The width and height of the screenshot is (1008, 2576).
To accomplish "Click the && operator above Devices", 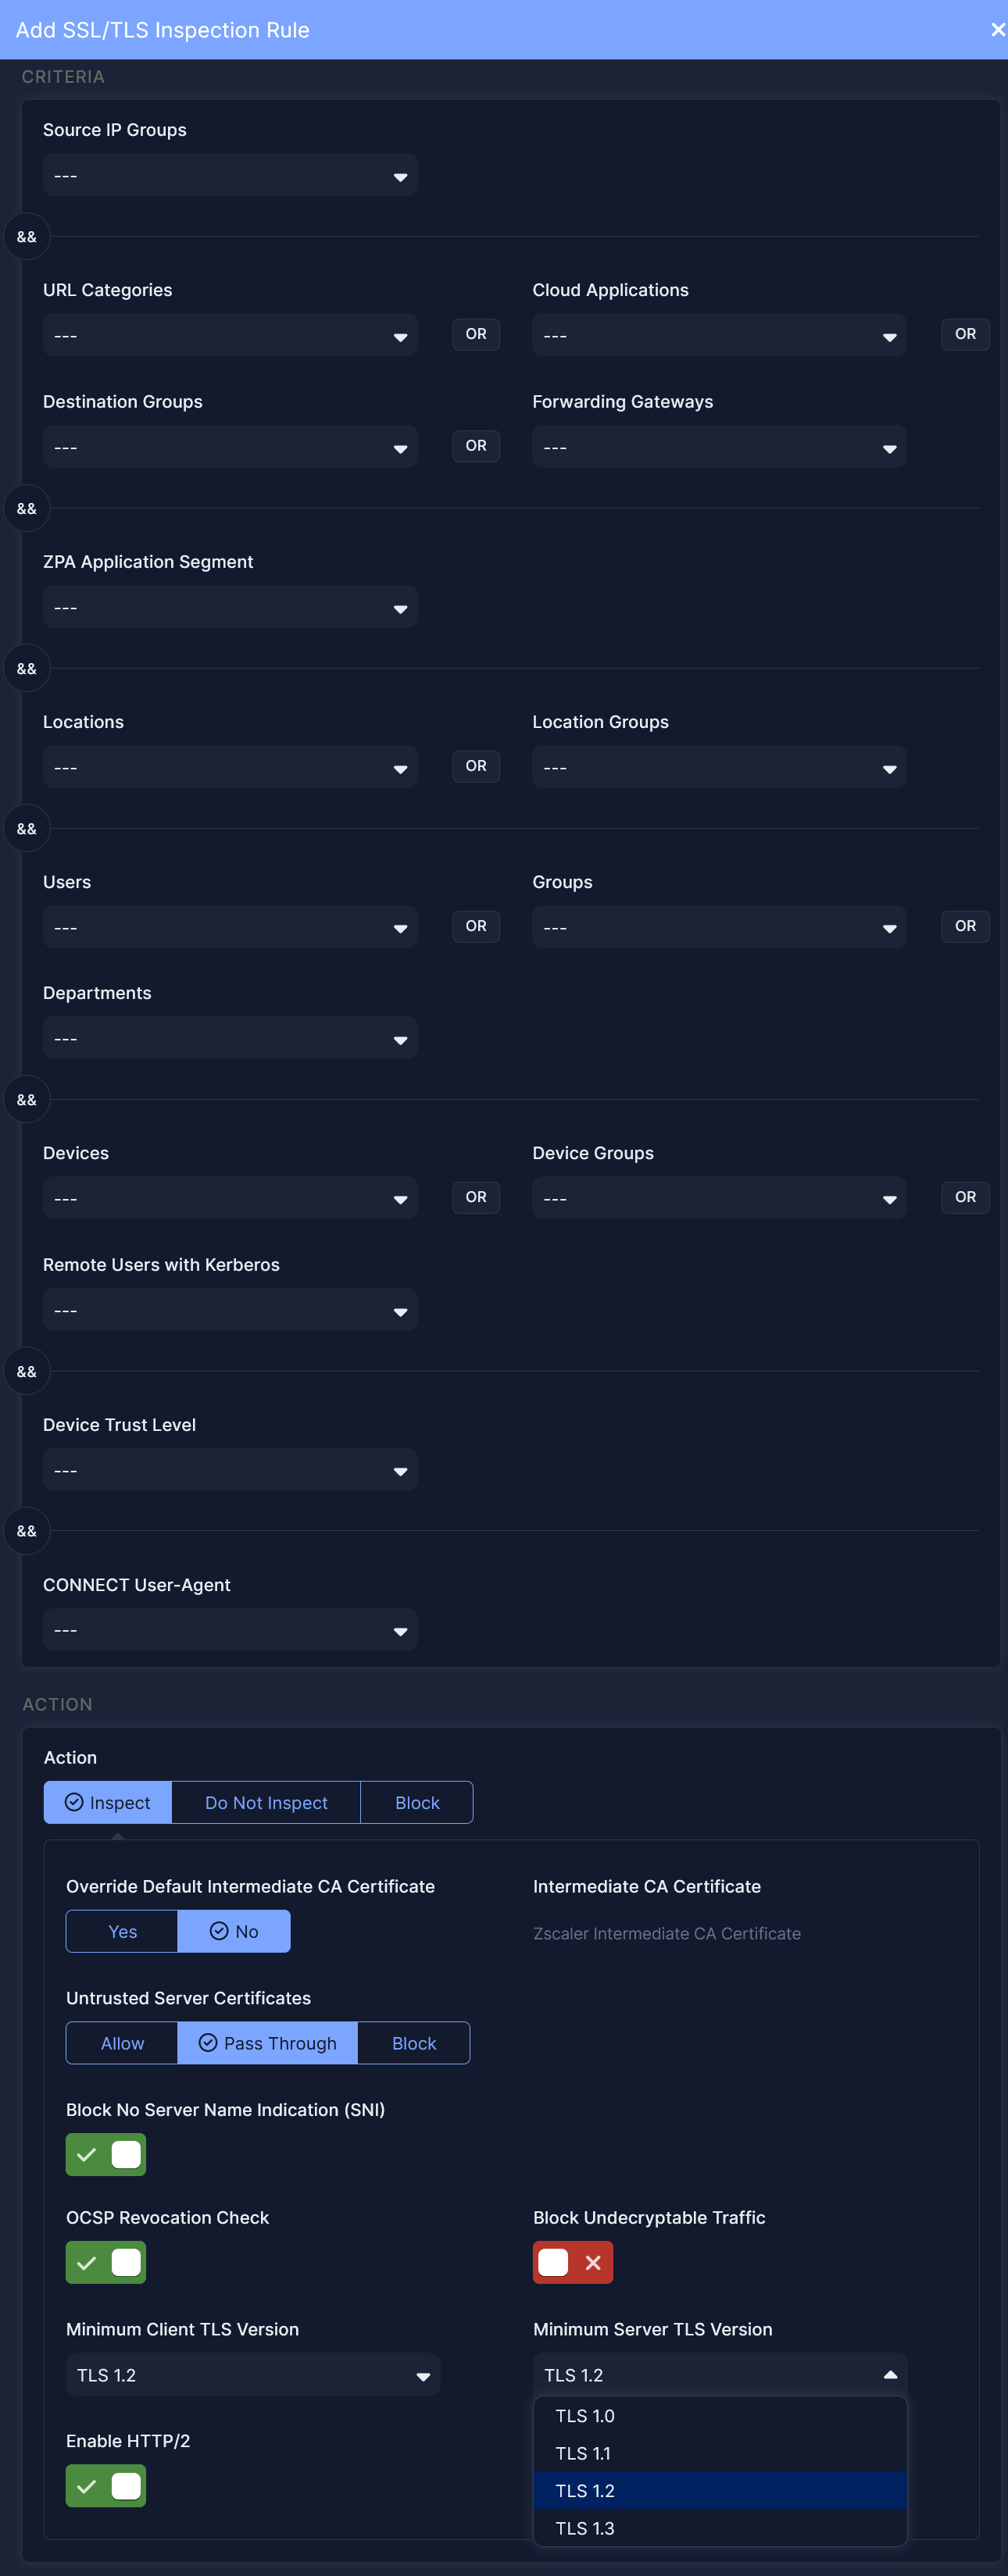I will [x=27, y=1100].
